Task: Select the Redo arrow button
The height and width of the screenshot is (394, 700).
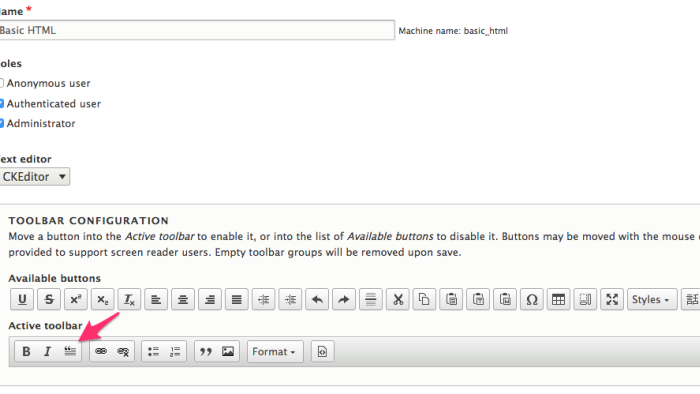Action: (344, 299)
